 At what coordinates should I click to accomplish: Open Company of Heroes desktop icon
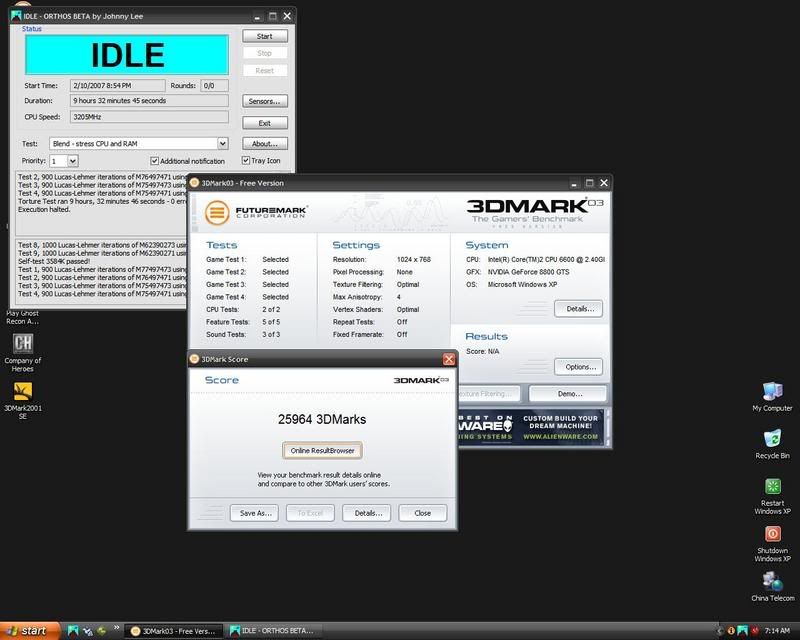[21, 344]
